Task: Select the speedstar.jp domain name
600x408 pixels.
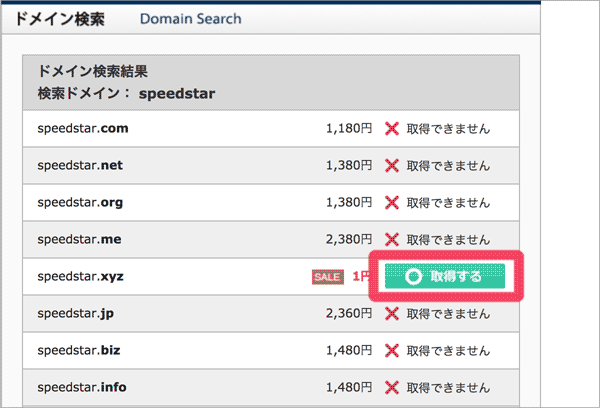Action: [x=76, y=314]
